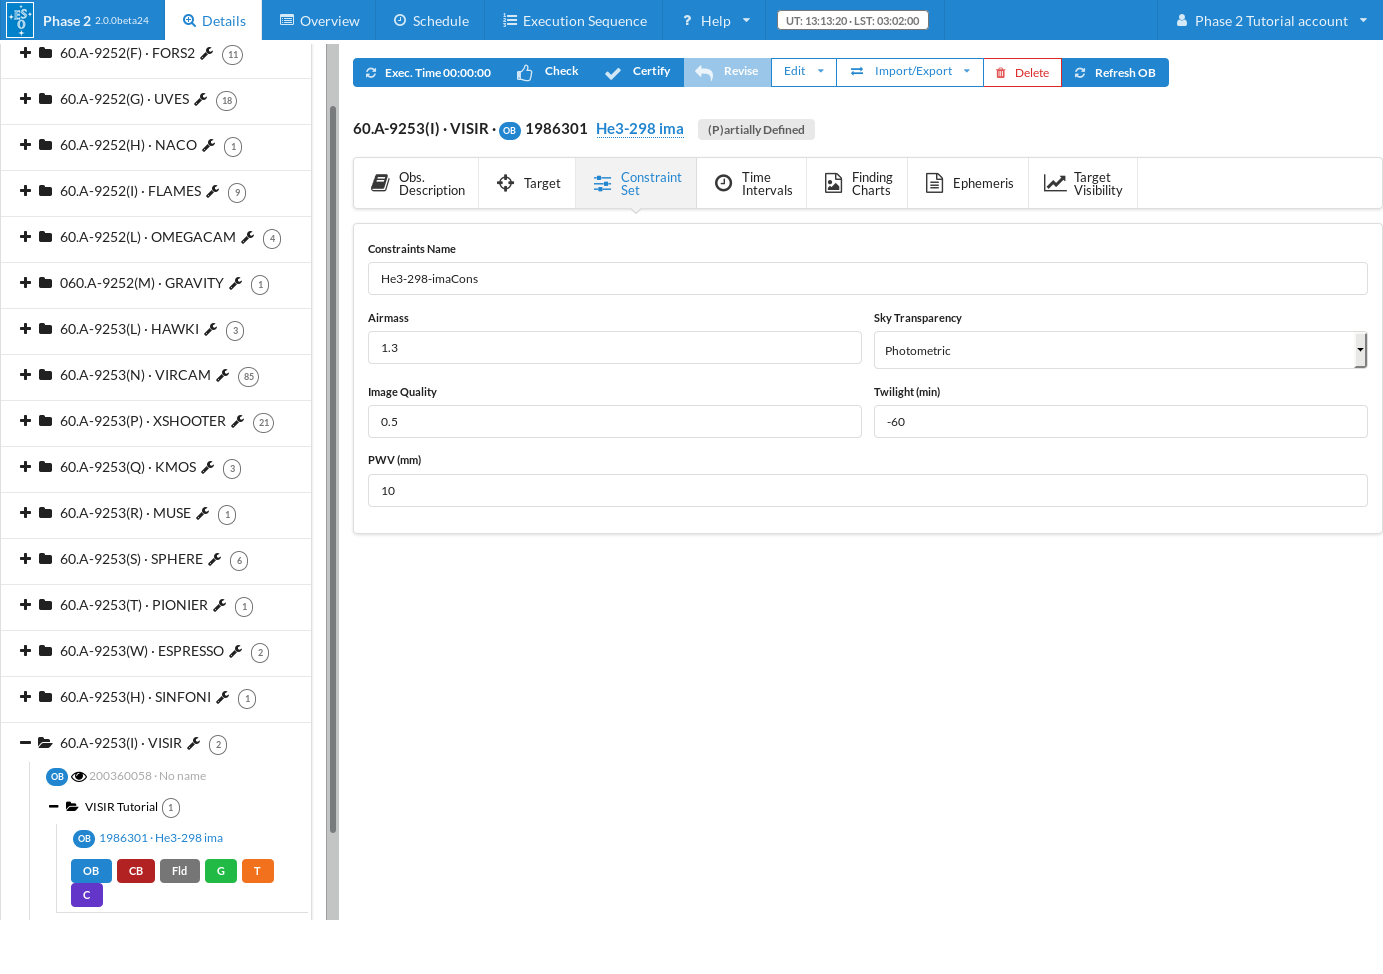Click the wrench icon next to UVES
Viewport: 1383px width, 974px height.
point(200,99)
